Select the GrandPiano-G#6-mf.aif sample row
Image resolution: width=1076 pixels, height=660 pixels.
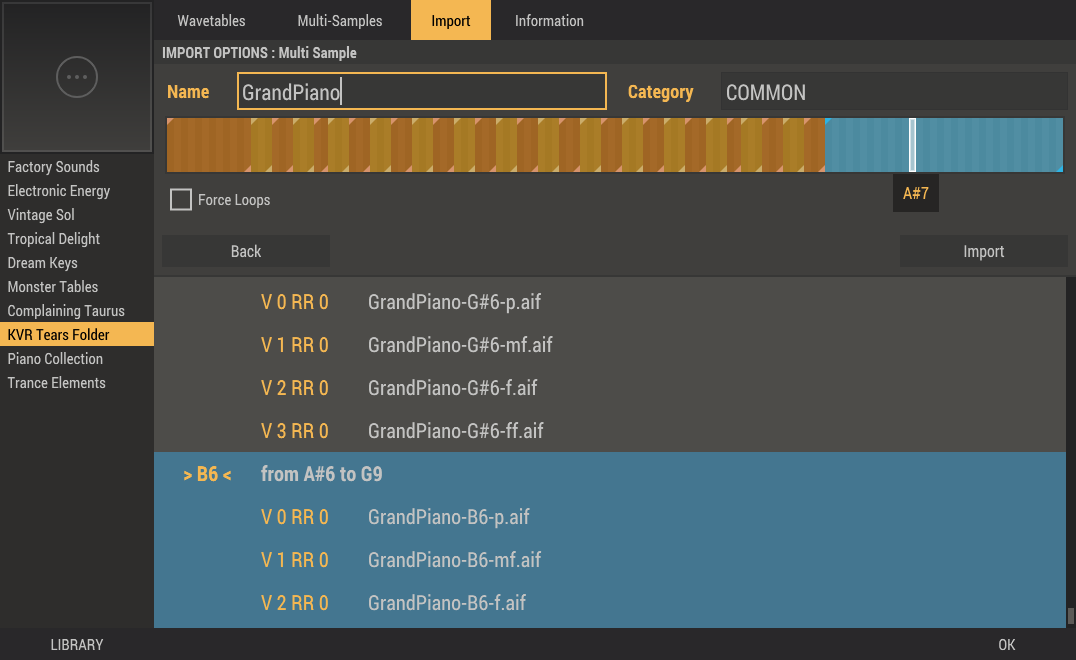coord(460,345)
